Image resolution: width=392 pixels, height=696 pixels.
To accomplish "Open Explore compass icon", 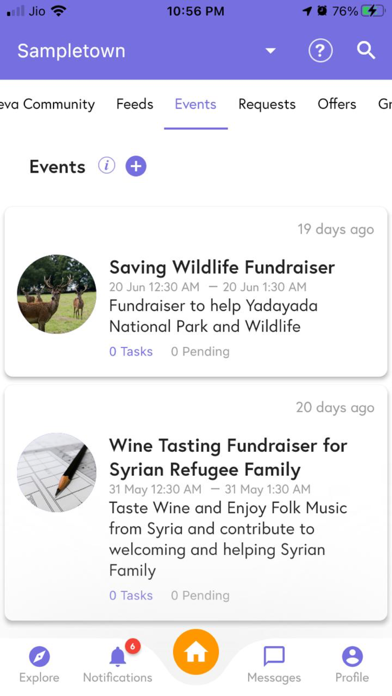I will 39,656.
